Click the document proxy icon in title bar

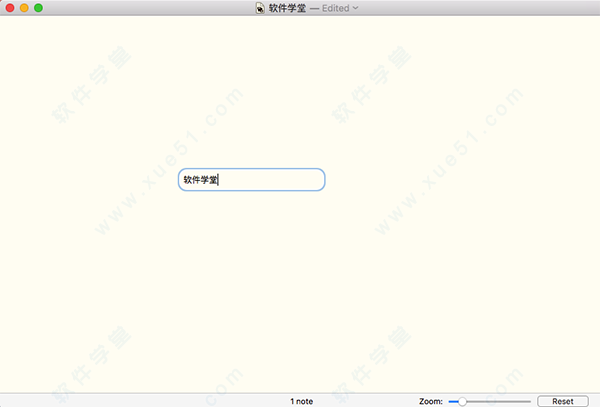click(x=260, y=8)
